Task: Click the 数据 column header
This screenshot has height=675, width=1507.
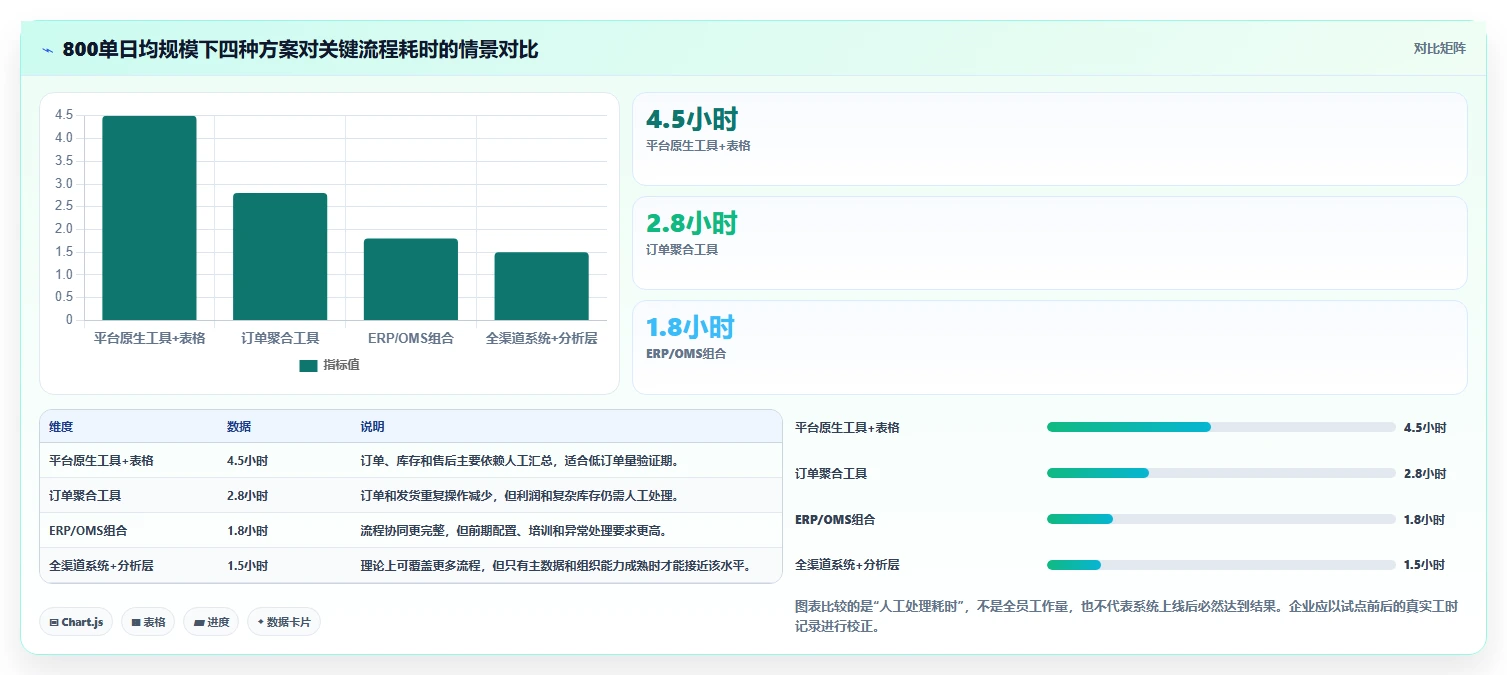Action: (x=239, y=427)
